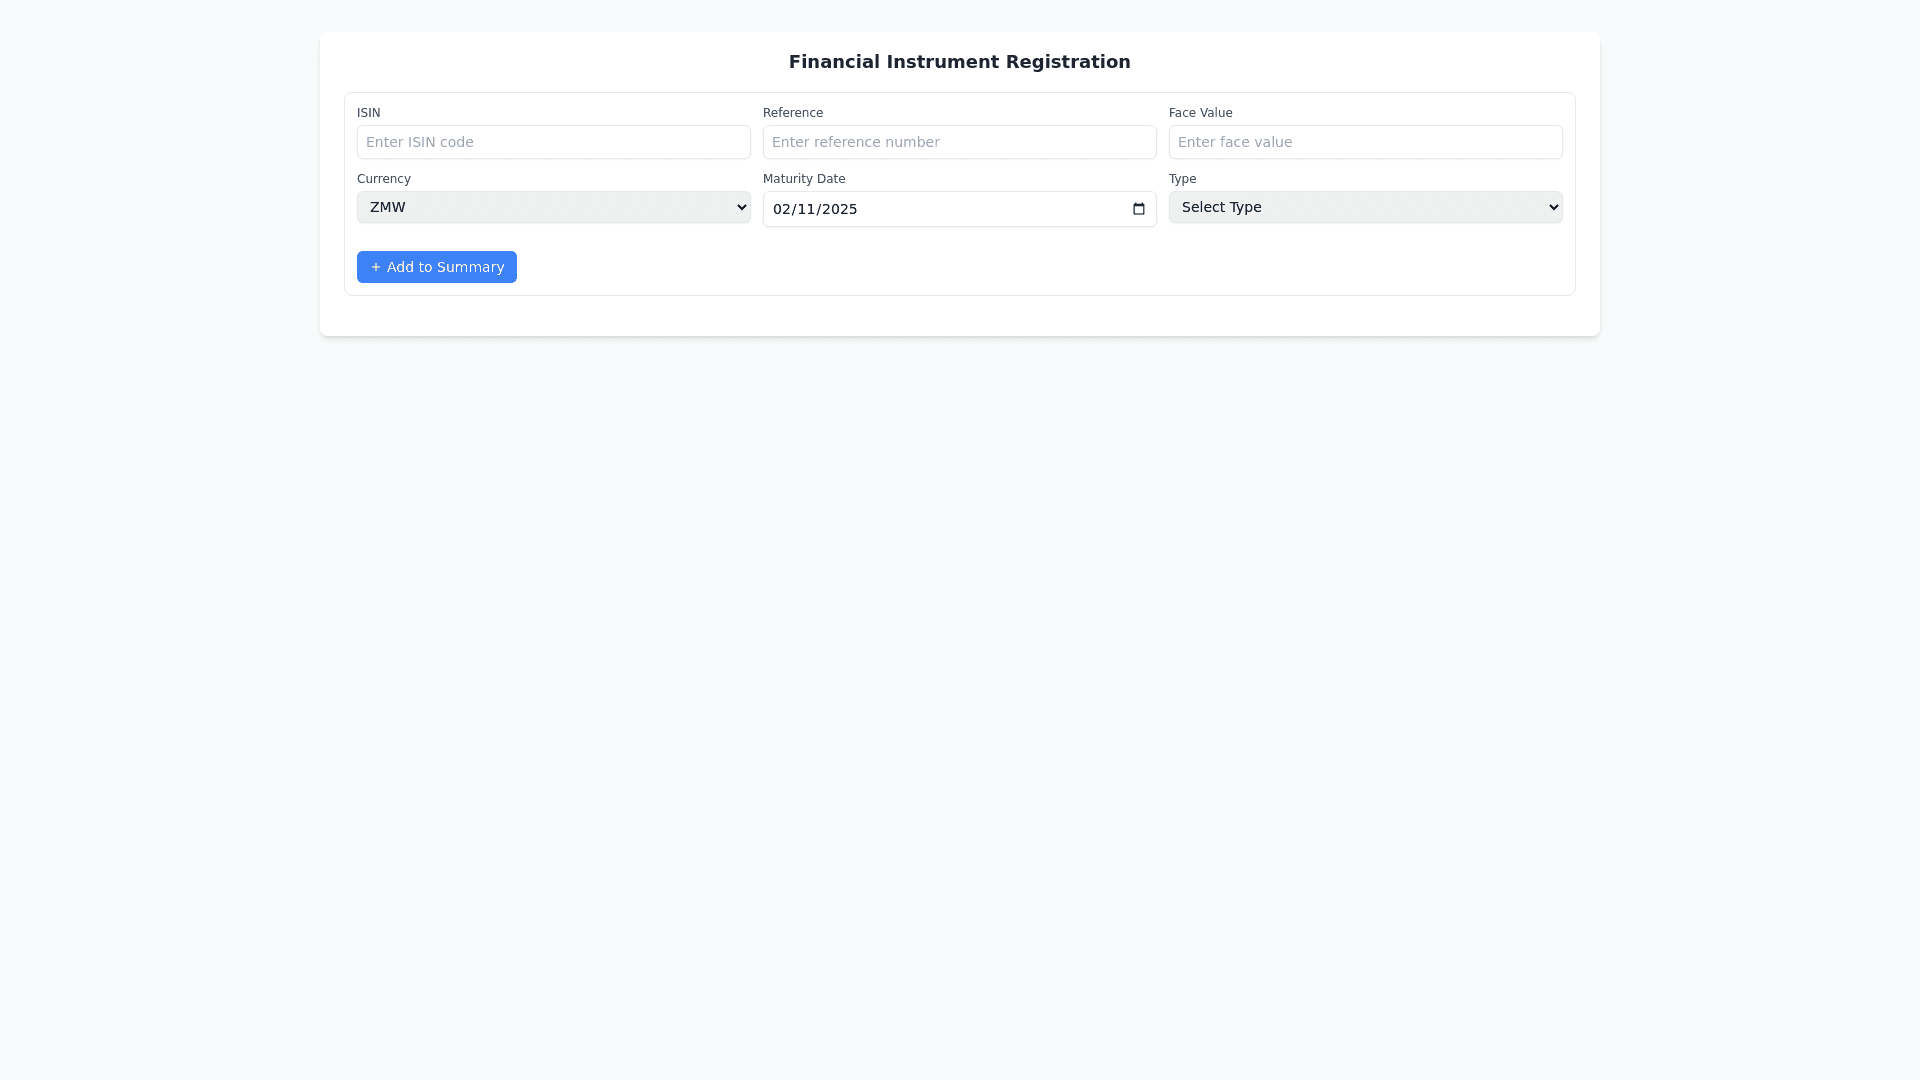1920x1080 pixels.
Task: Select the month segment of Maturity Date
Action: point(781,209)
